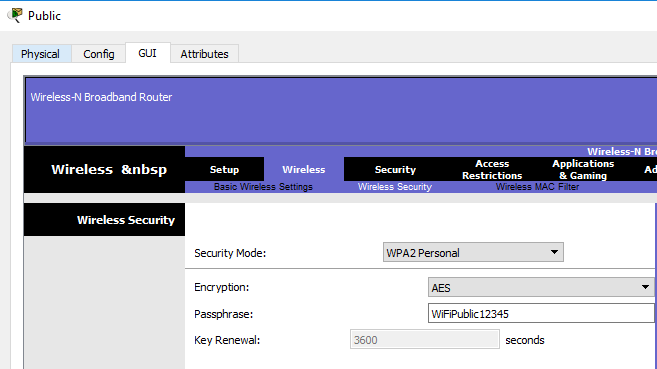Open the Security Mode dropdown

click(x=473, y=253)
